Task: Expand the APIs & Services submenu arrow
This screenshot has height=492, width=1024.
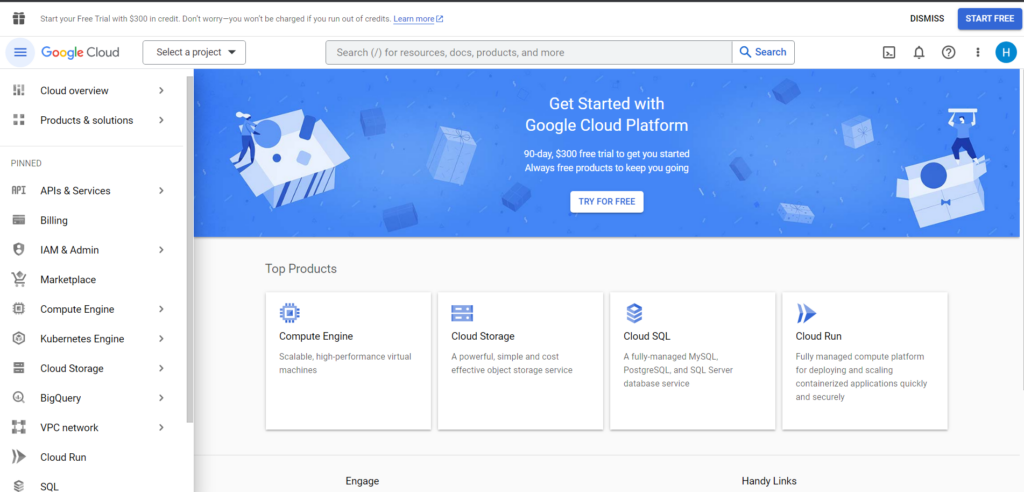Action: click(161, 191)
